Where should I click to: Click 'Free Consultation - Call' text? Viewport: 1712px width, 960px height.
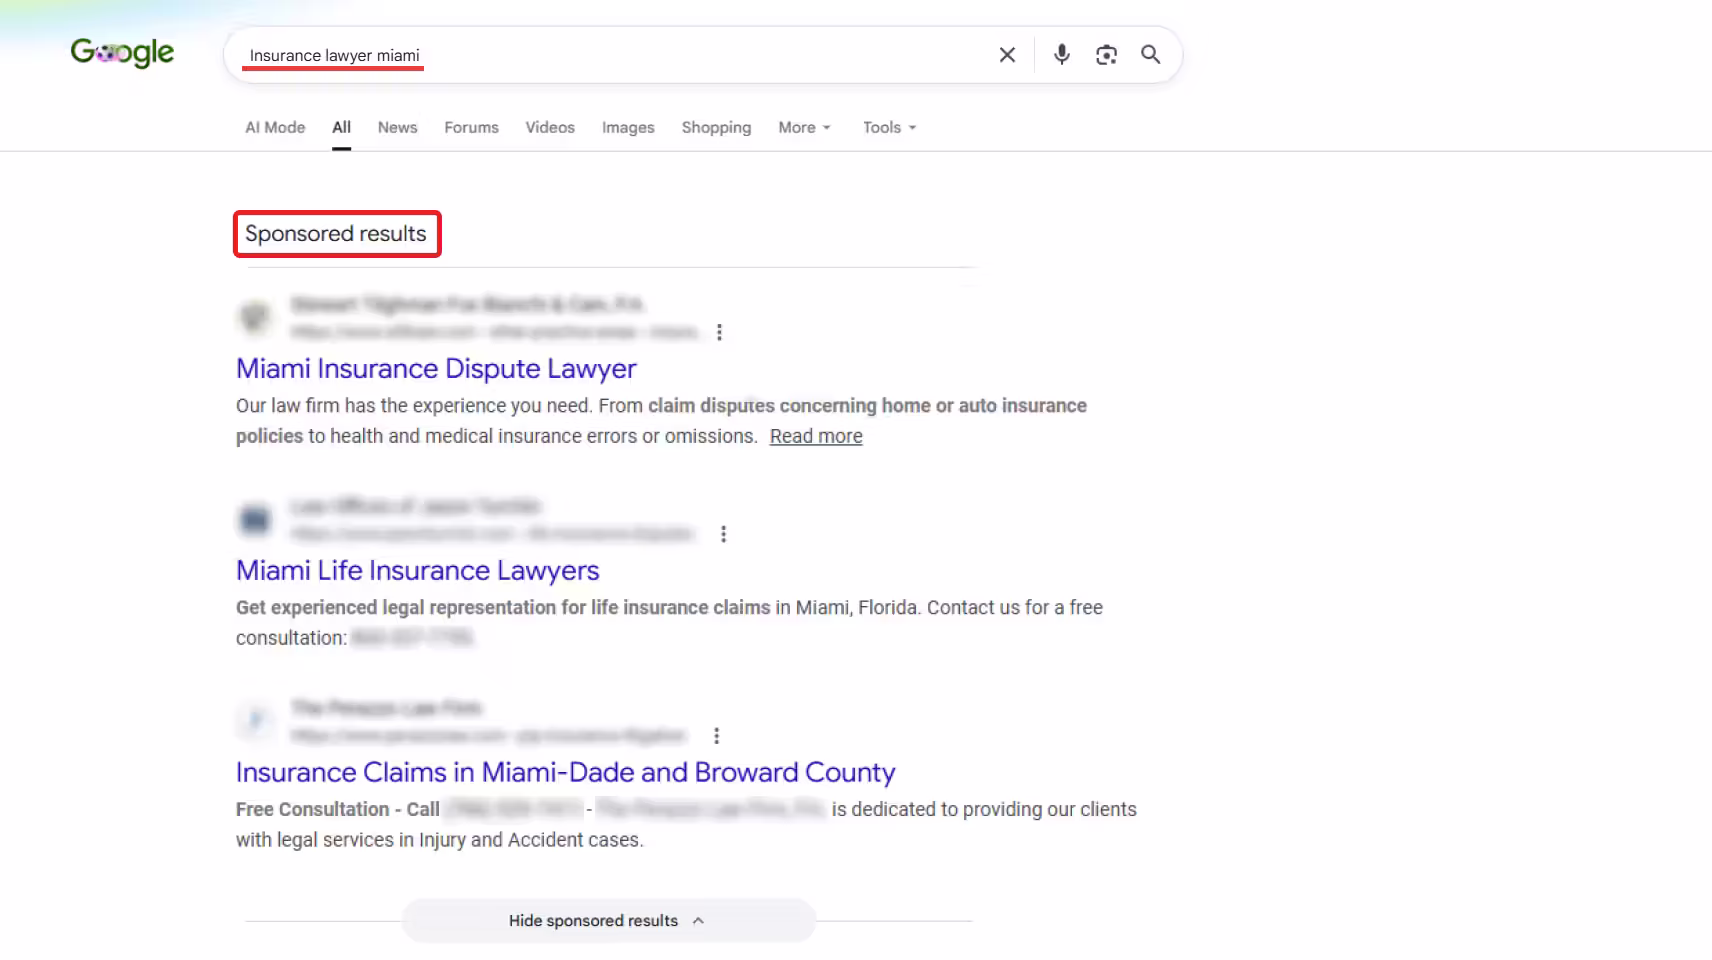coord(338,809)
